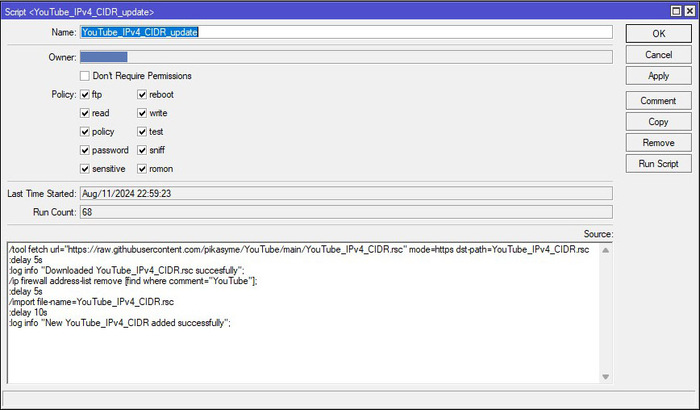
Task: Toggle the romon policy checkbox
Action: [x=142, y=169]
